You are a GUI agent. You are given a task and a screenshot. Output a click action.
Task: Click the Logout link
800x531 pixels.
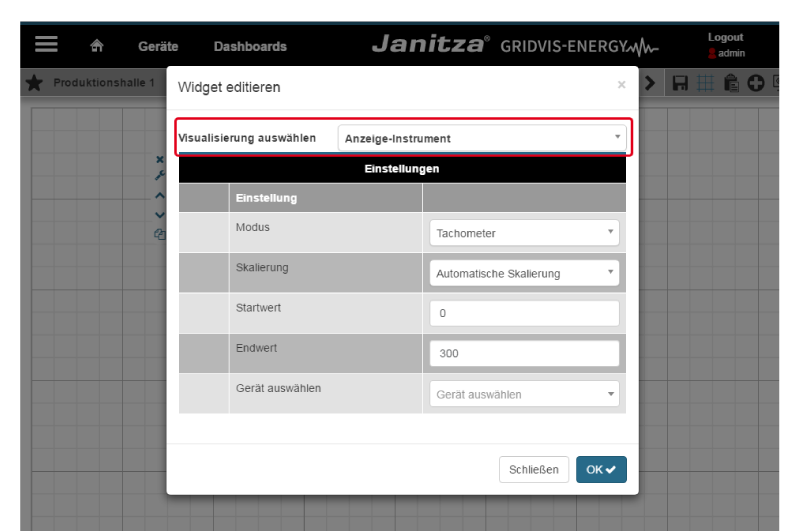click(x=725, y=37)
